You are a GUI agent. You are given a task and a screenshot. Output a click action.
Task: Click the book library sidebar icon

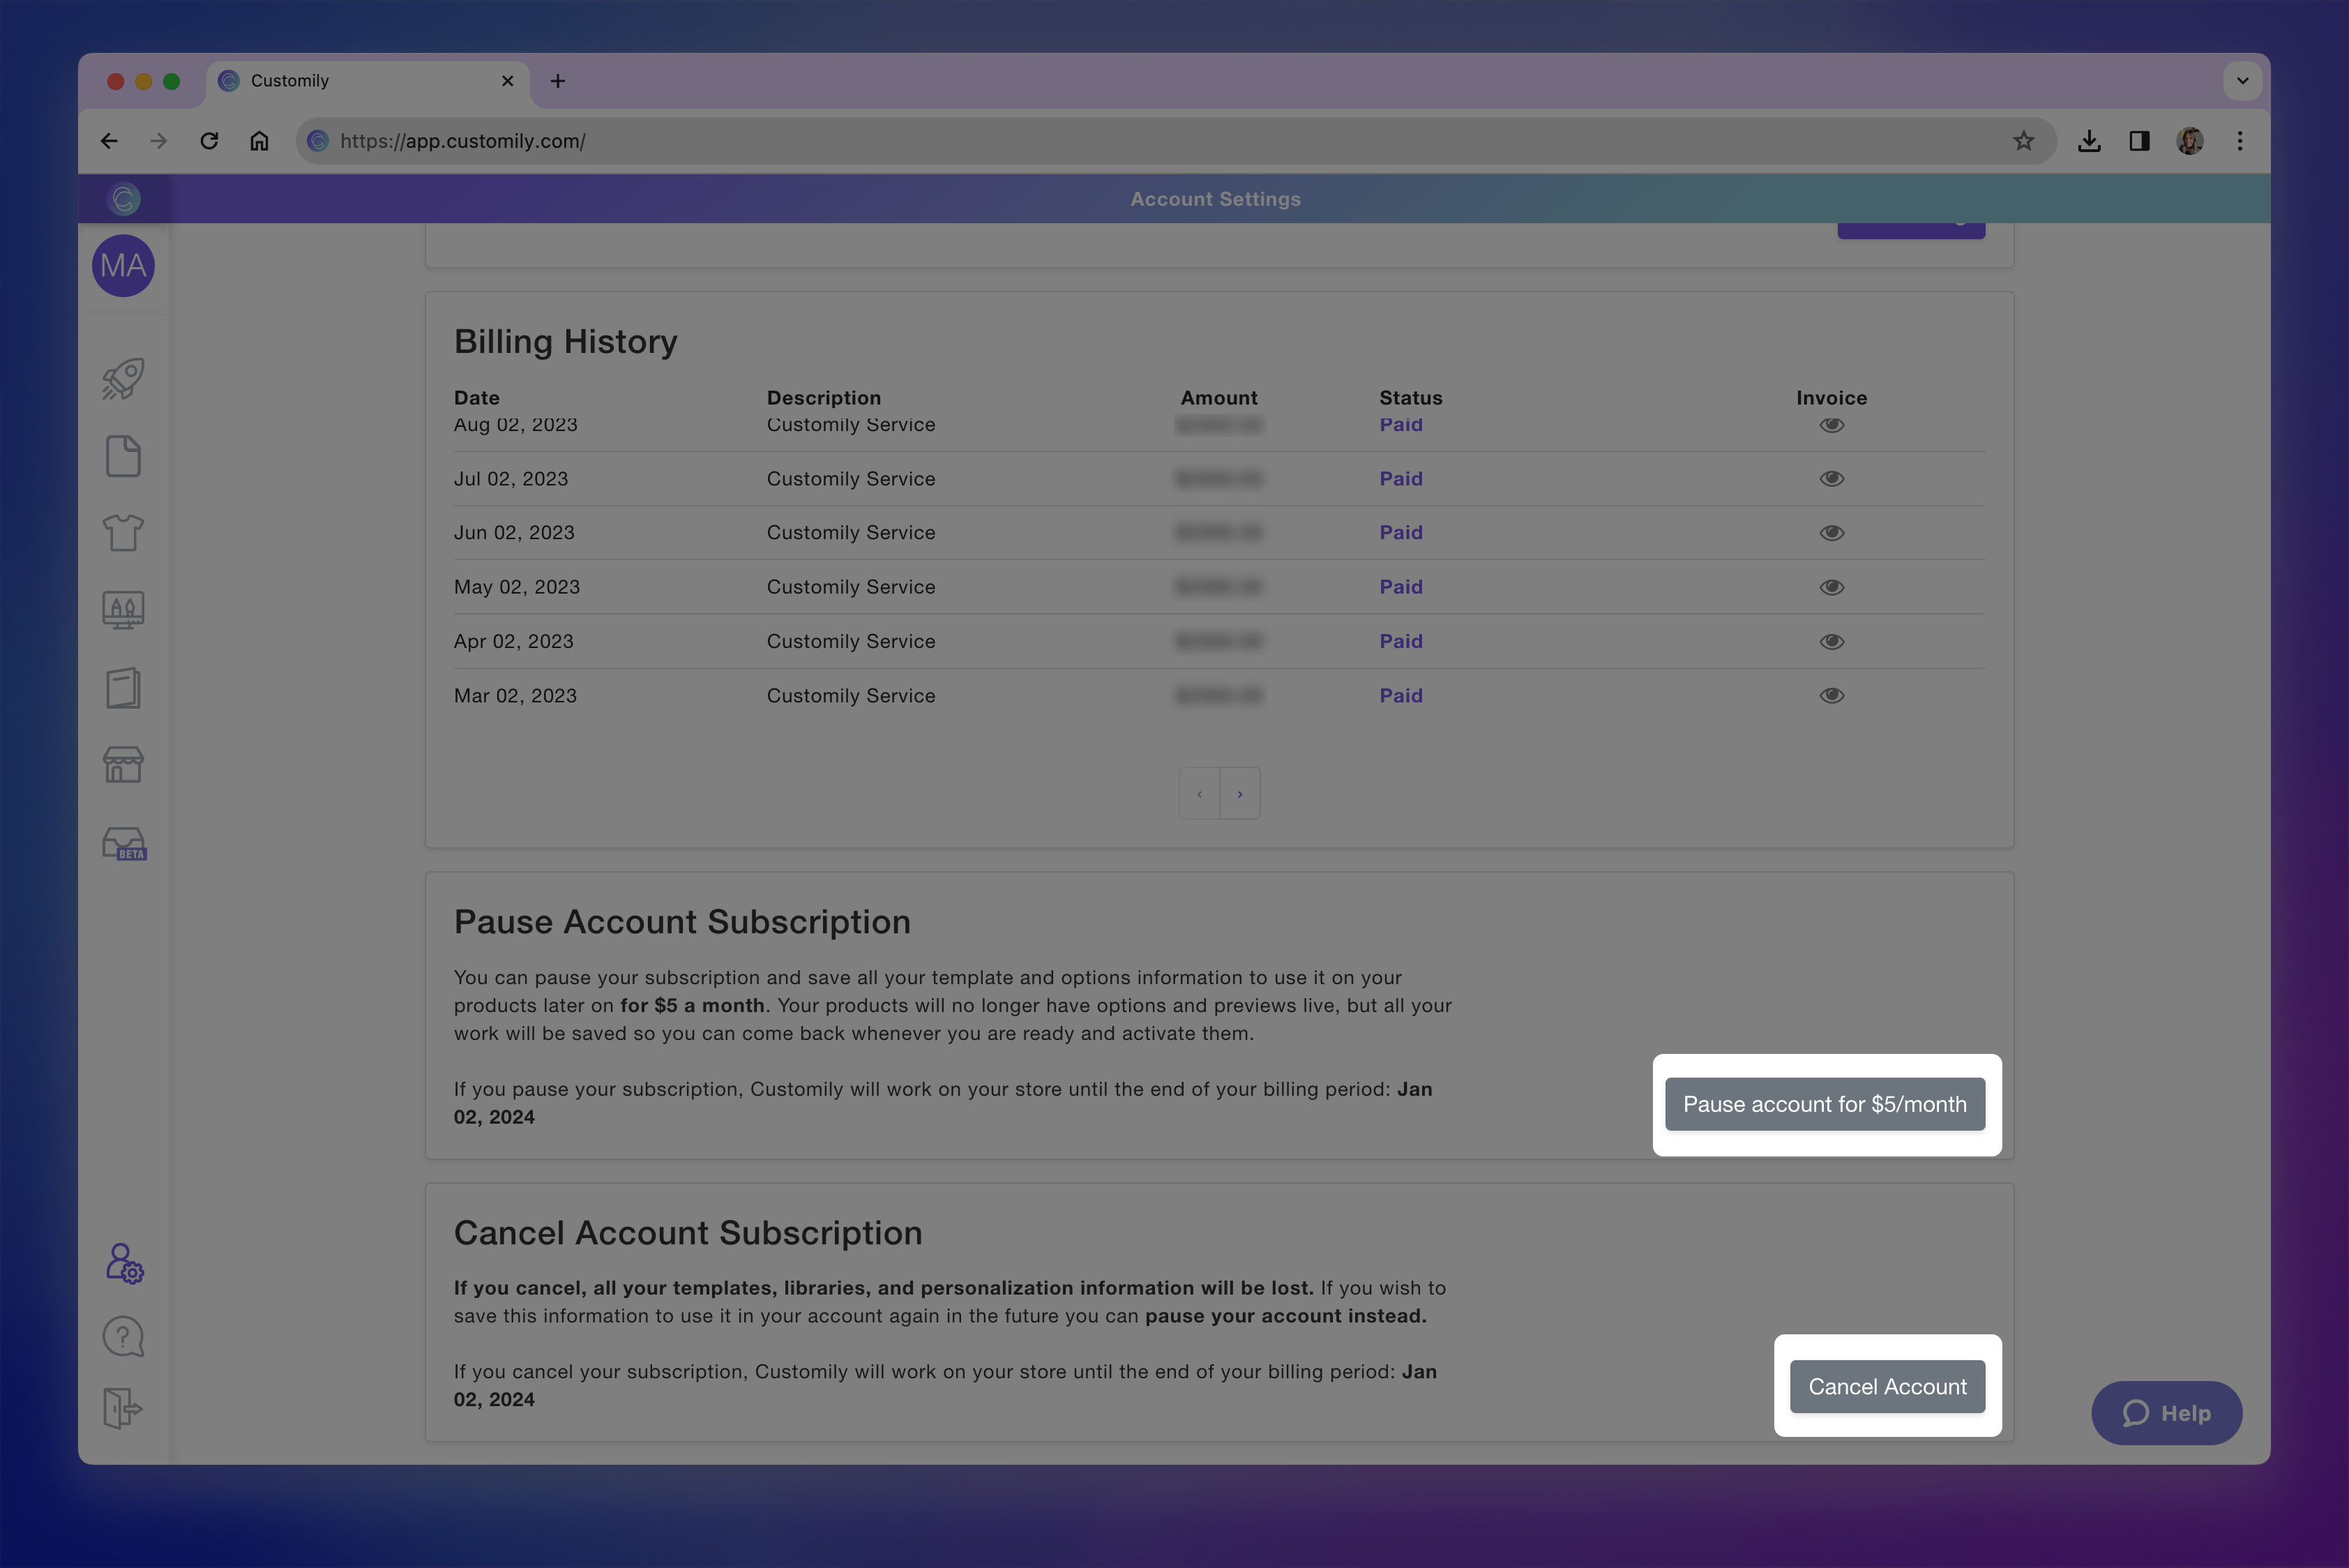point(123,688)
